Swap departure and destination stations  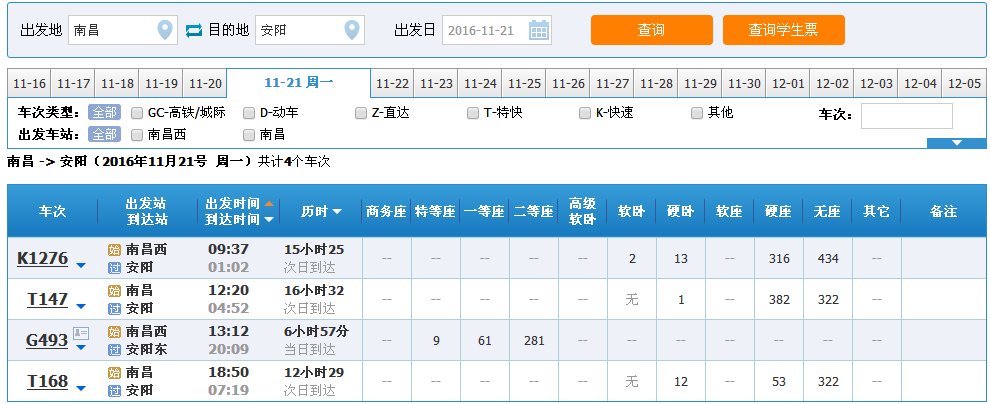(194, 30)
